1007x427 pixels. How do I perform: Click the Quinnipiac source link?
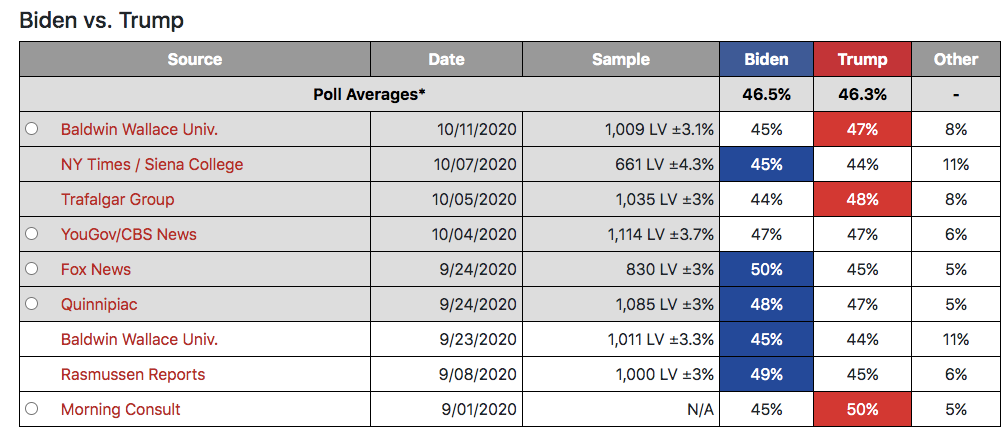tap(99, 304)
